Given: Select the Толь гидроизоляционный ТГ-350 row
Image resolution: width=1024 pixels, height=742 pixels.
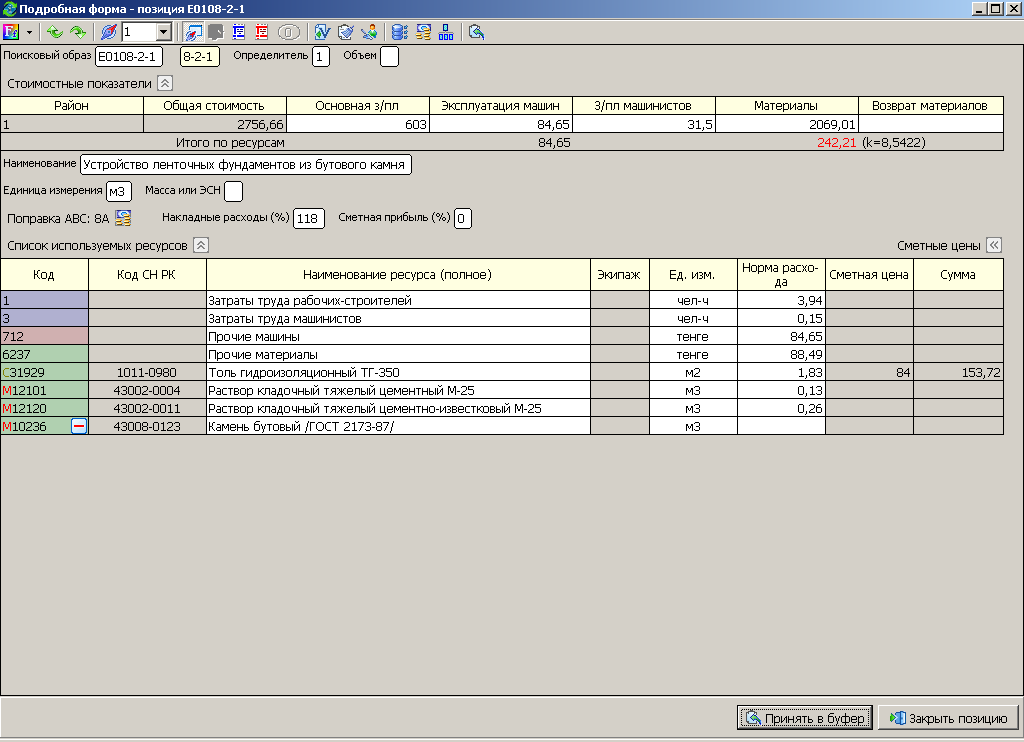Looking at the screenshot, I should click(502, 372).
